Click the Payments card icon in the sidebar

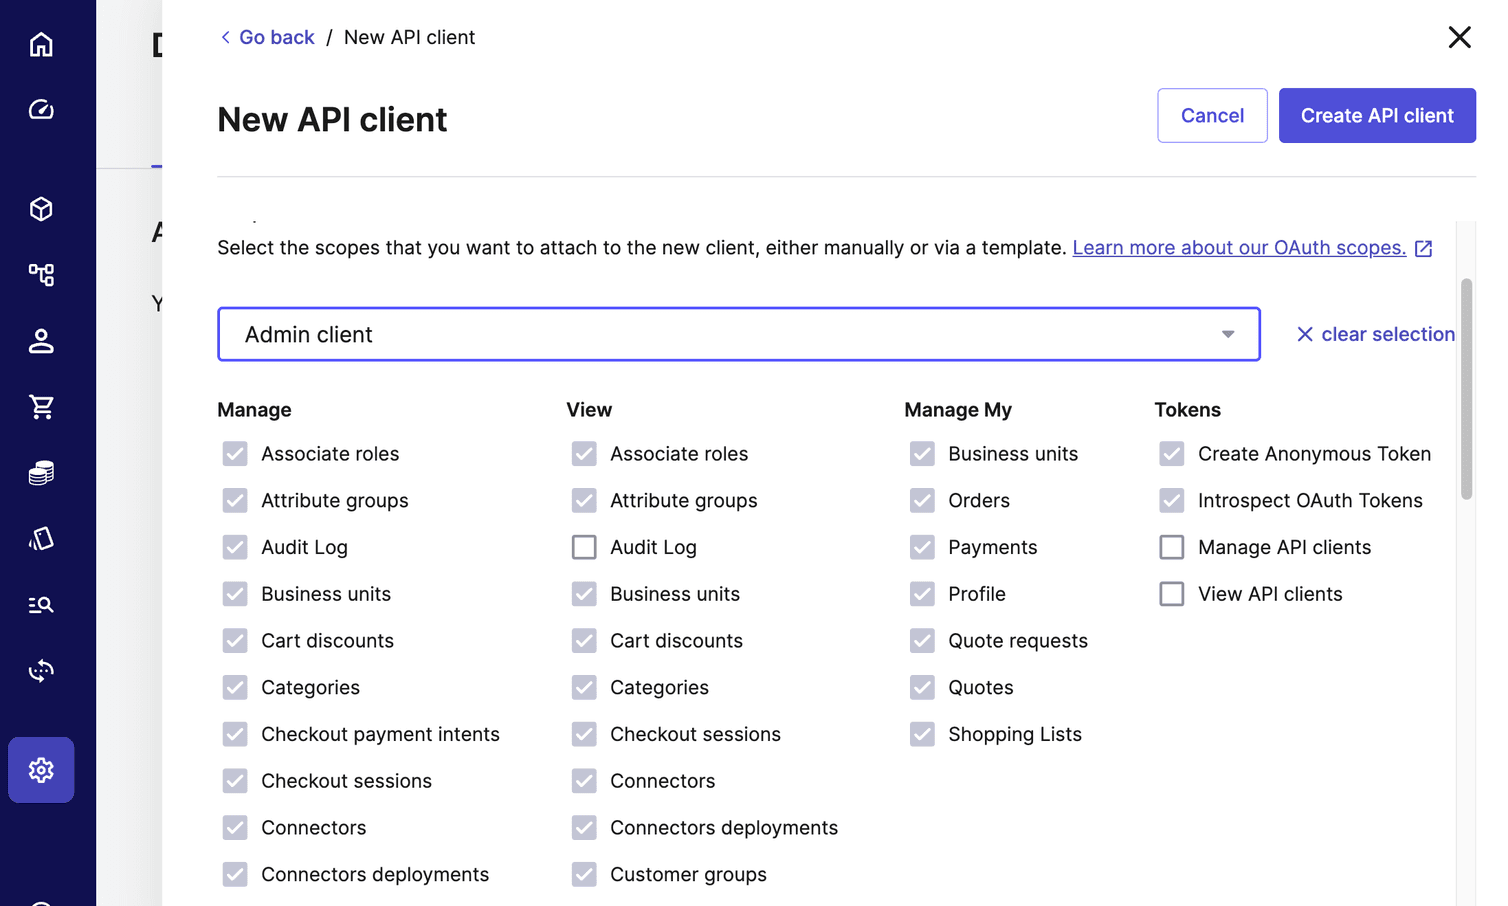pyautogui.click(x=40, y=538)
